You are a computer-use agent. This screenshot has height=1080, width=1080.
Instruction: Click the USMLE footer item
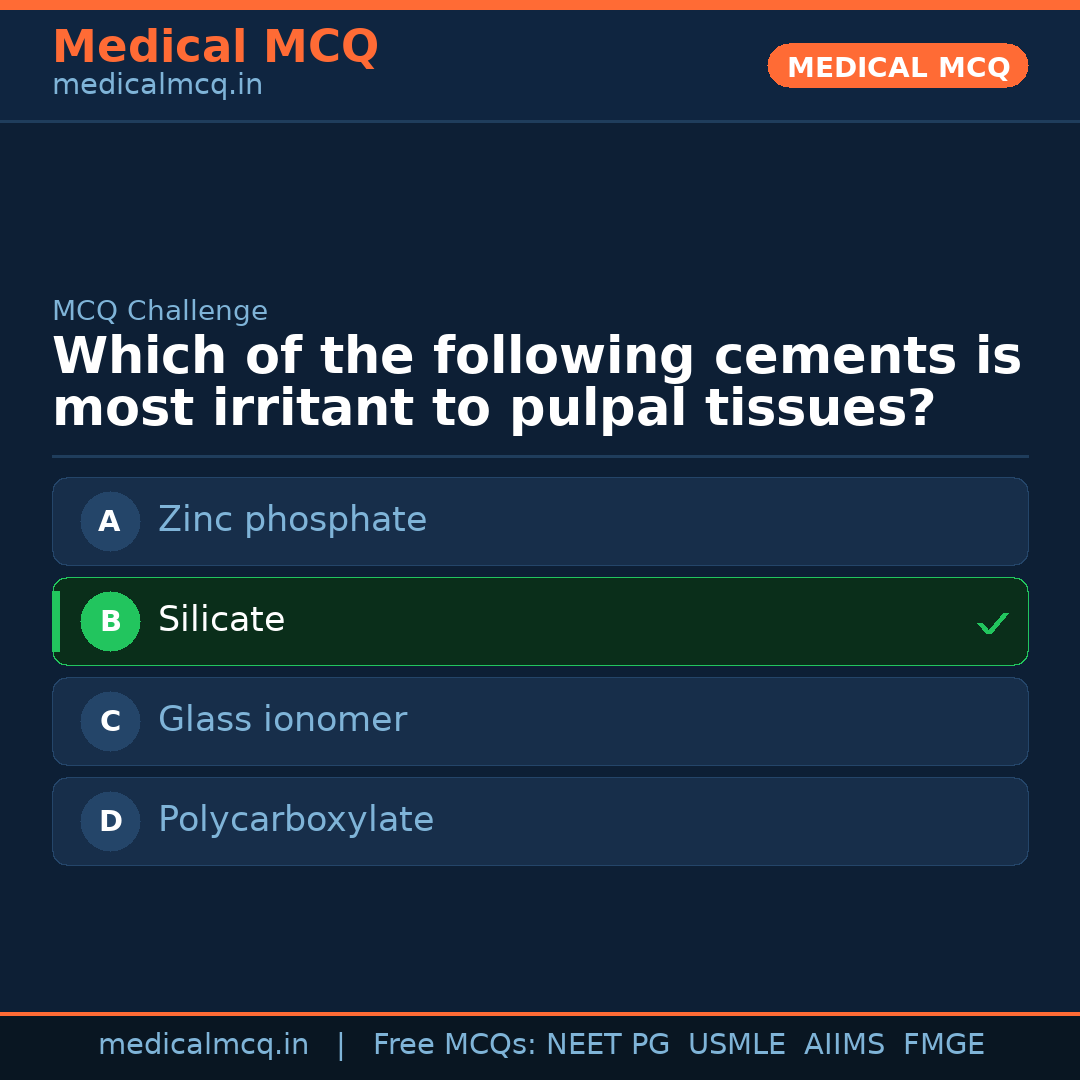pyautogui.click(x=737, y=1044)
